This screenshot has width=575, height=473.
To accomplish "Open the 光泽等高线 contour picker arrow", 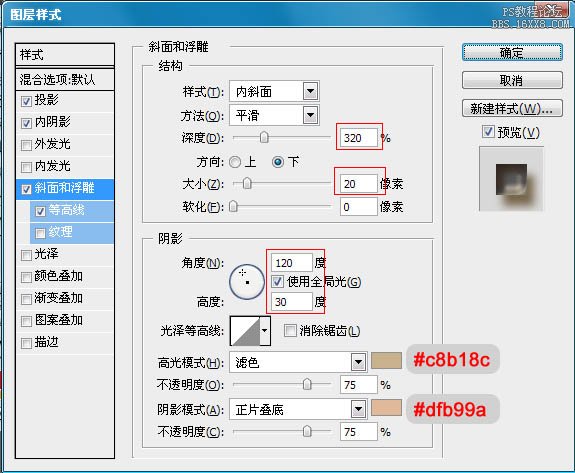I will (265, 331).
